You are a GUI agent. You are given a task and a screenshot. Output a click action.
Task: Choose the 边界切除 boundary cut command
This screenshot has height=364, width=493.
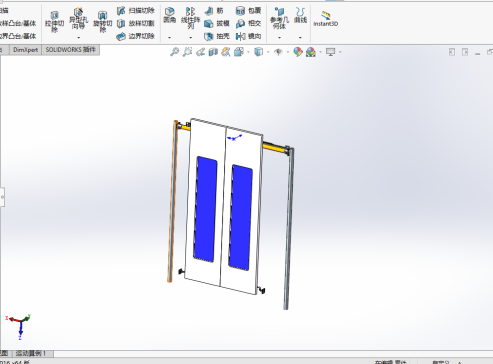click(x=136, y=36)
